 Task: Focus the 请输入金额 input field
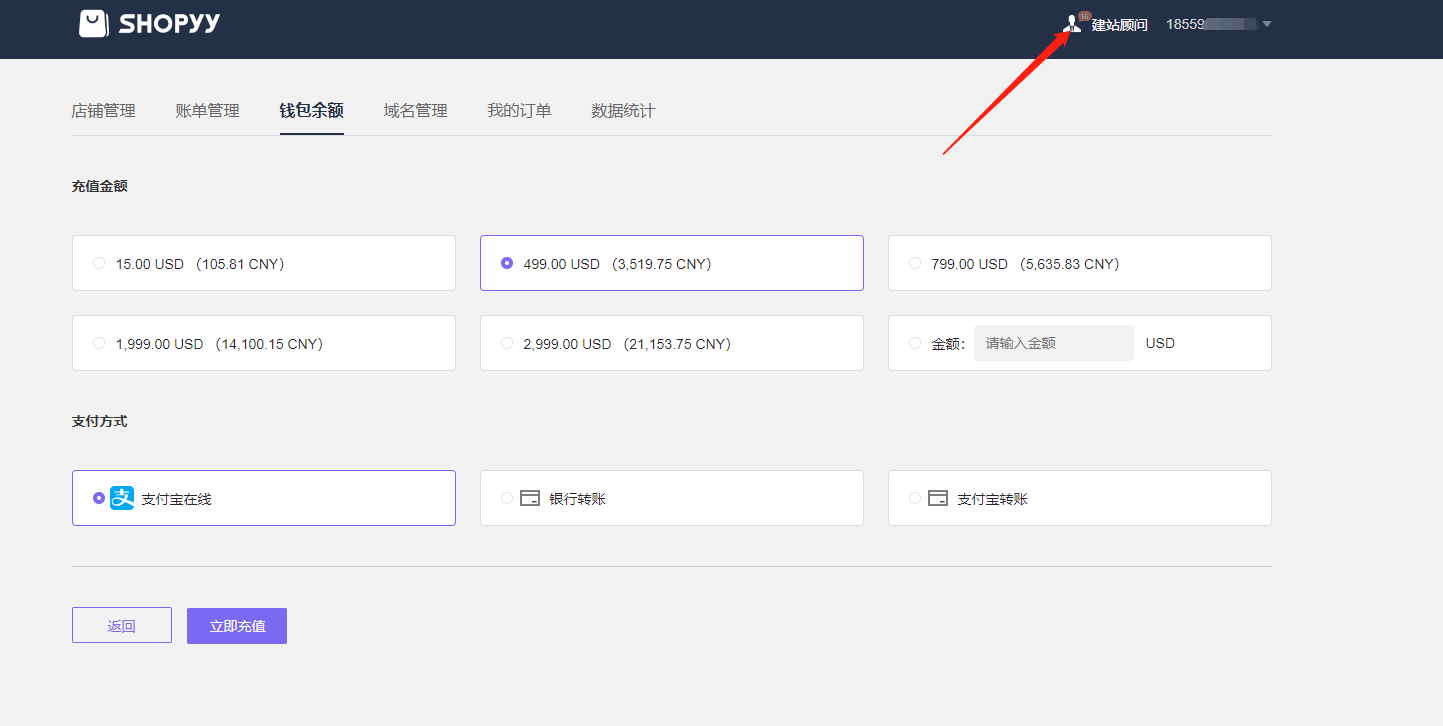[x=1053, y=343]
